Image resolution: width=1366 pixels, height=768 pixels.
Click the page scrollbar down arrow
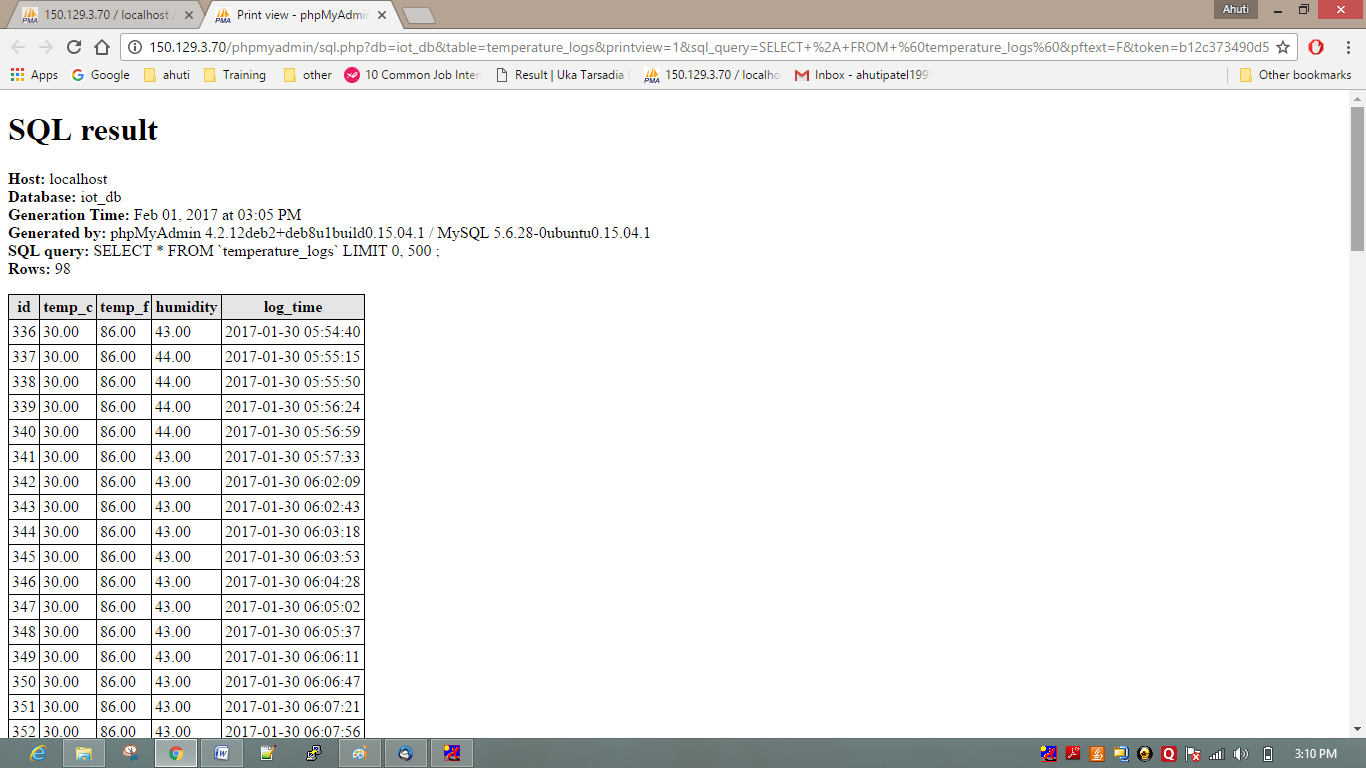pos(1357,728)
